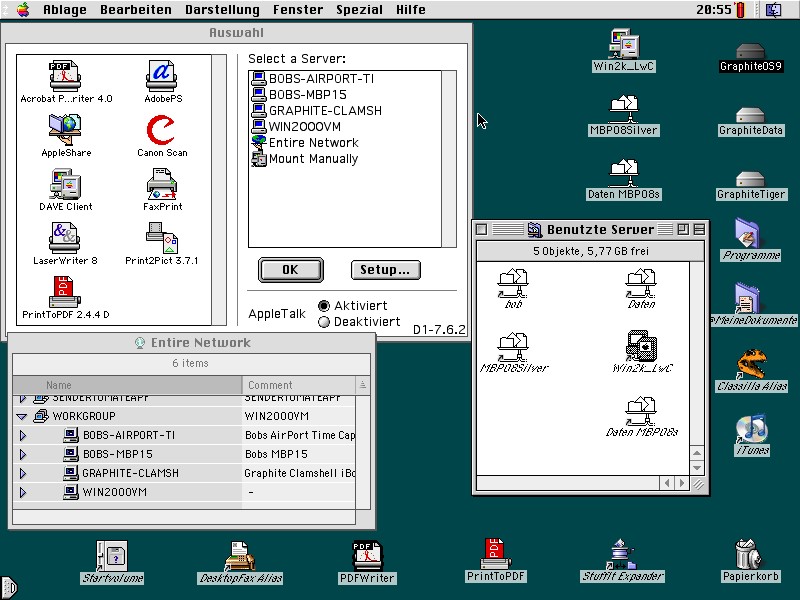Open the Spezial menu
This screenshot has width=800, height=600.
pyautogui.click(x=359, y=10)
